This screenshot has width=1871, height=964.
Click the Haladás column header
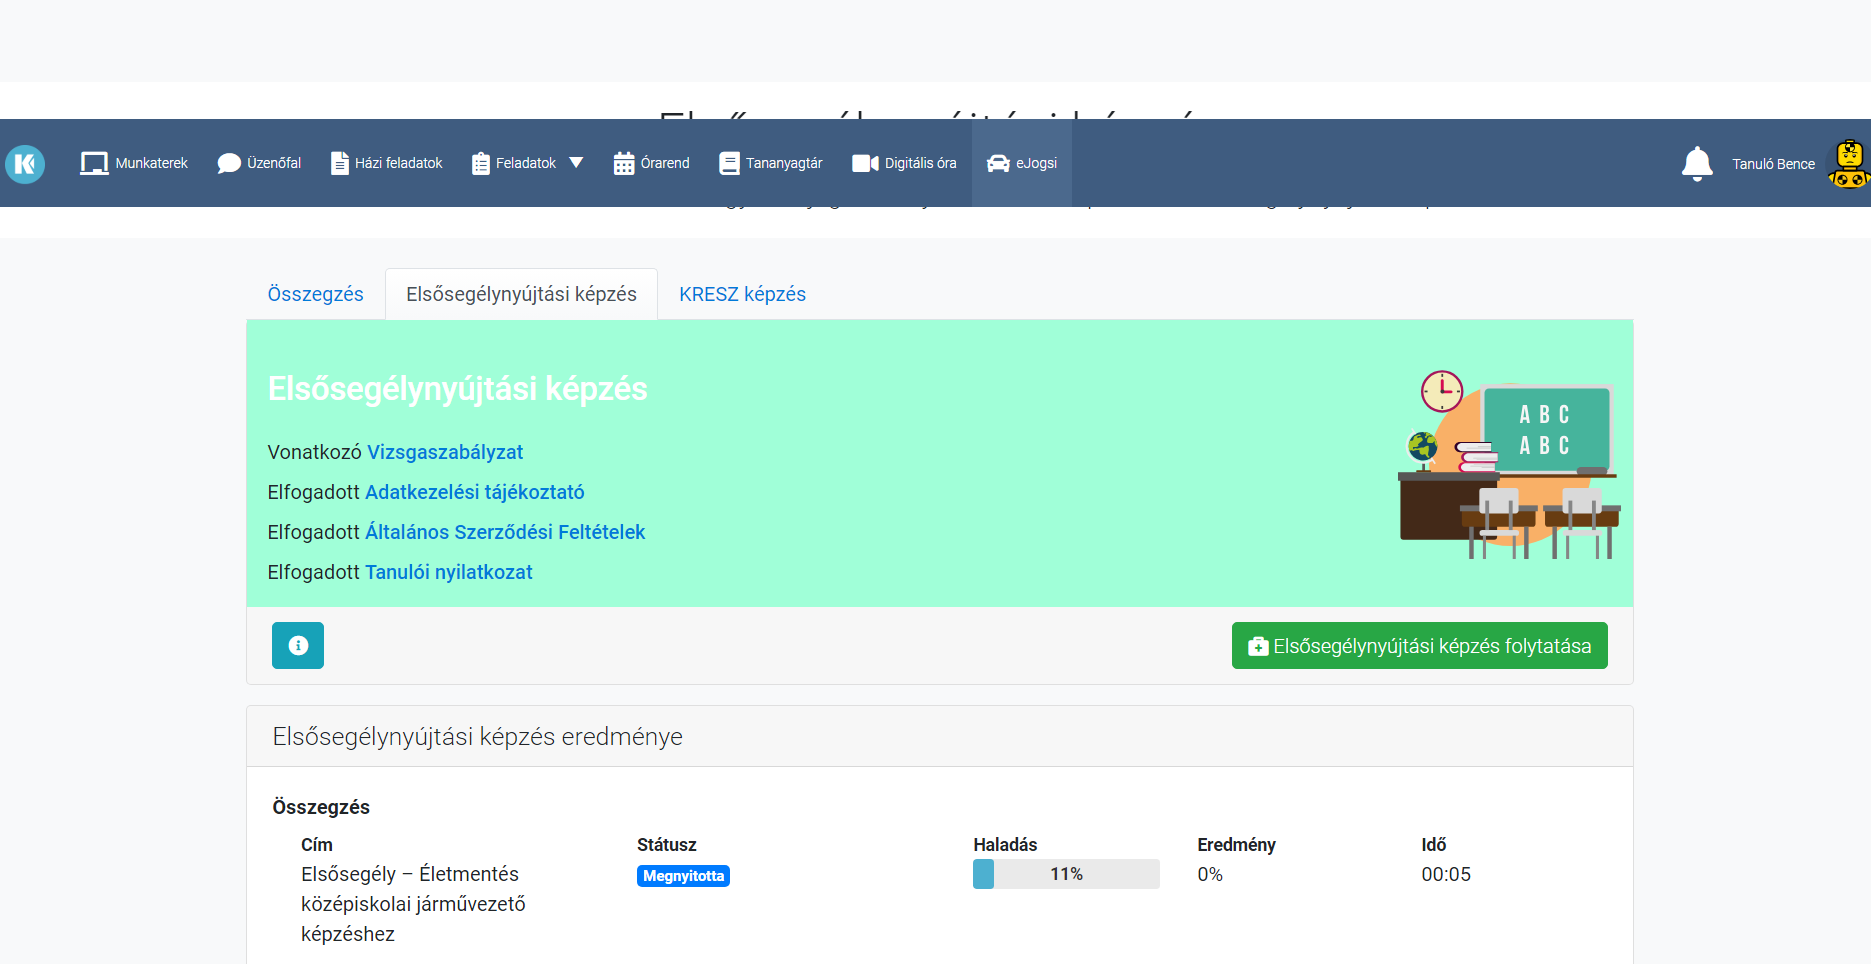1005,845
